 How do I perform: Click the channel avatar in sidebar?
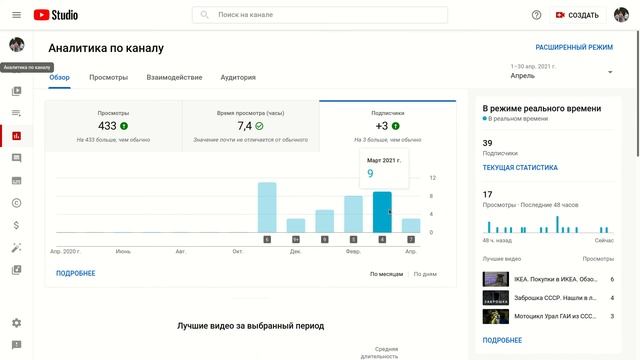tap(17, 44)
